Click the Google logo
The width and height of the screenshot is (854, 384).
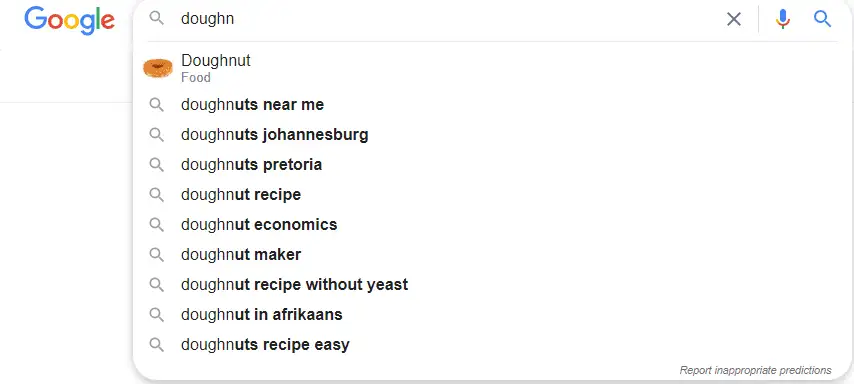click(x=69, y=20)
